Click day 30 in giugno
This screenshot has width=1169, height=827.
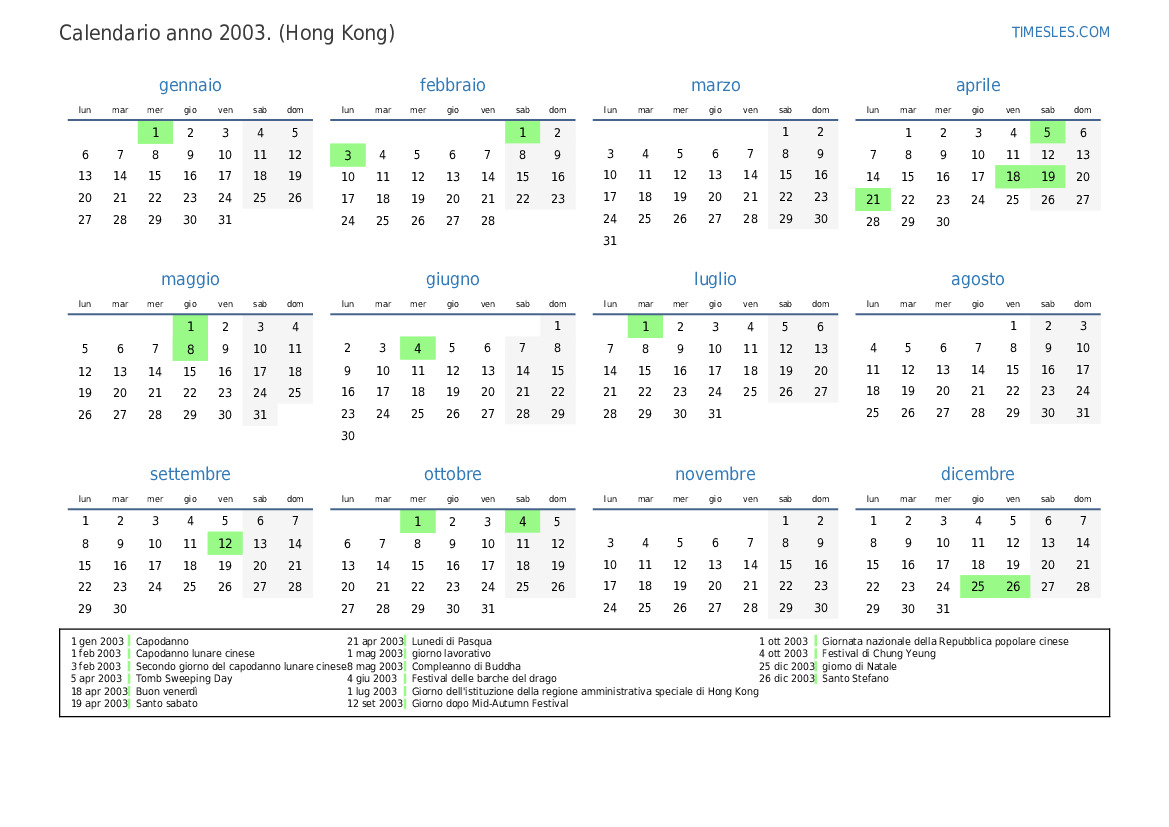[347, 435]
